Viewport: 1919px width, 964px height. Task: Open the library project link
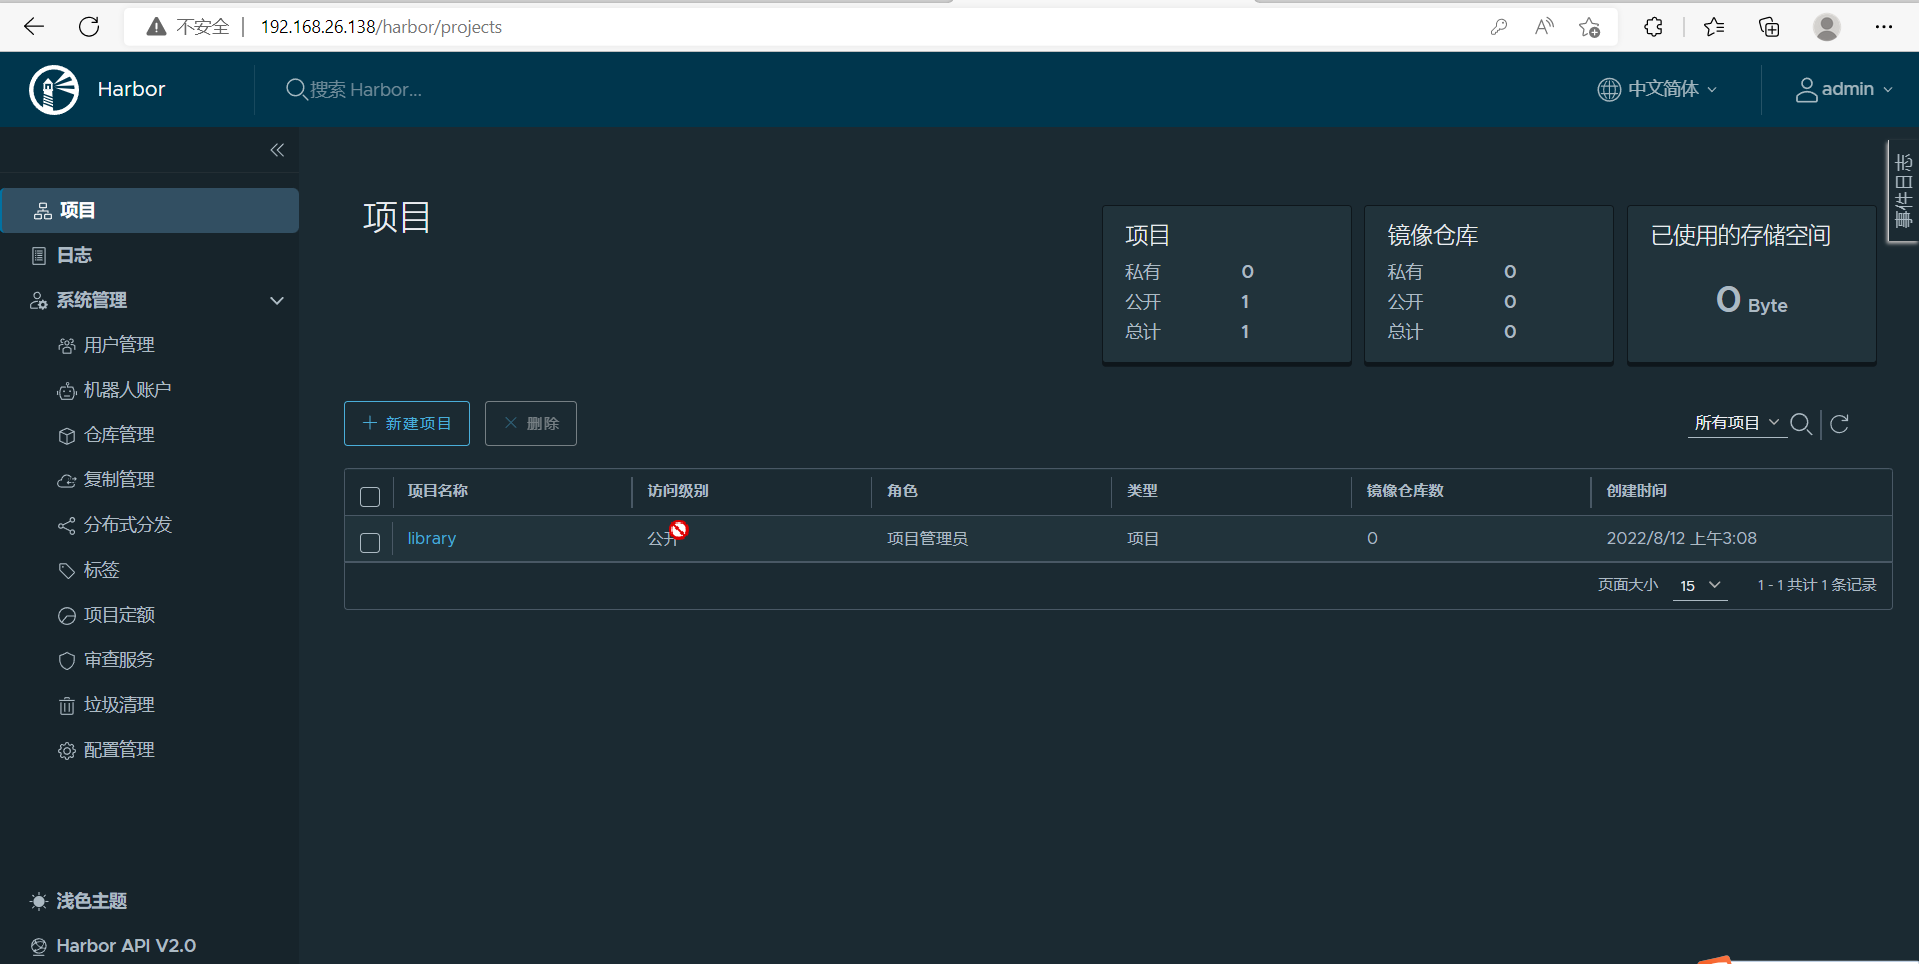(x=432, y=538)
